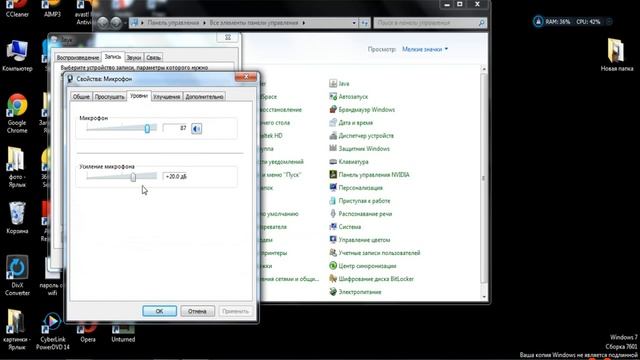
Task: Open Центр синхронизации icon
Action: tap(363, 266)
